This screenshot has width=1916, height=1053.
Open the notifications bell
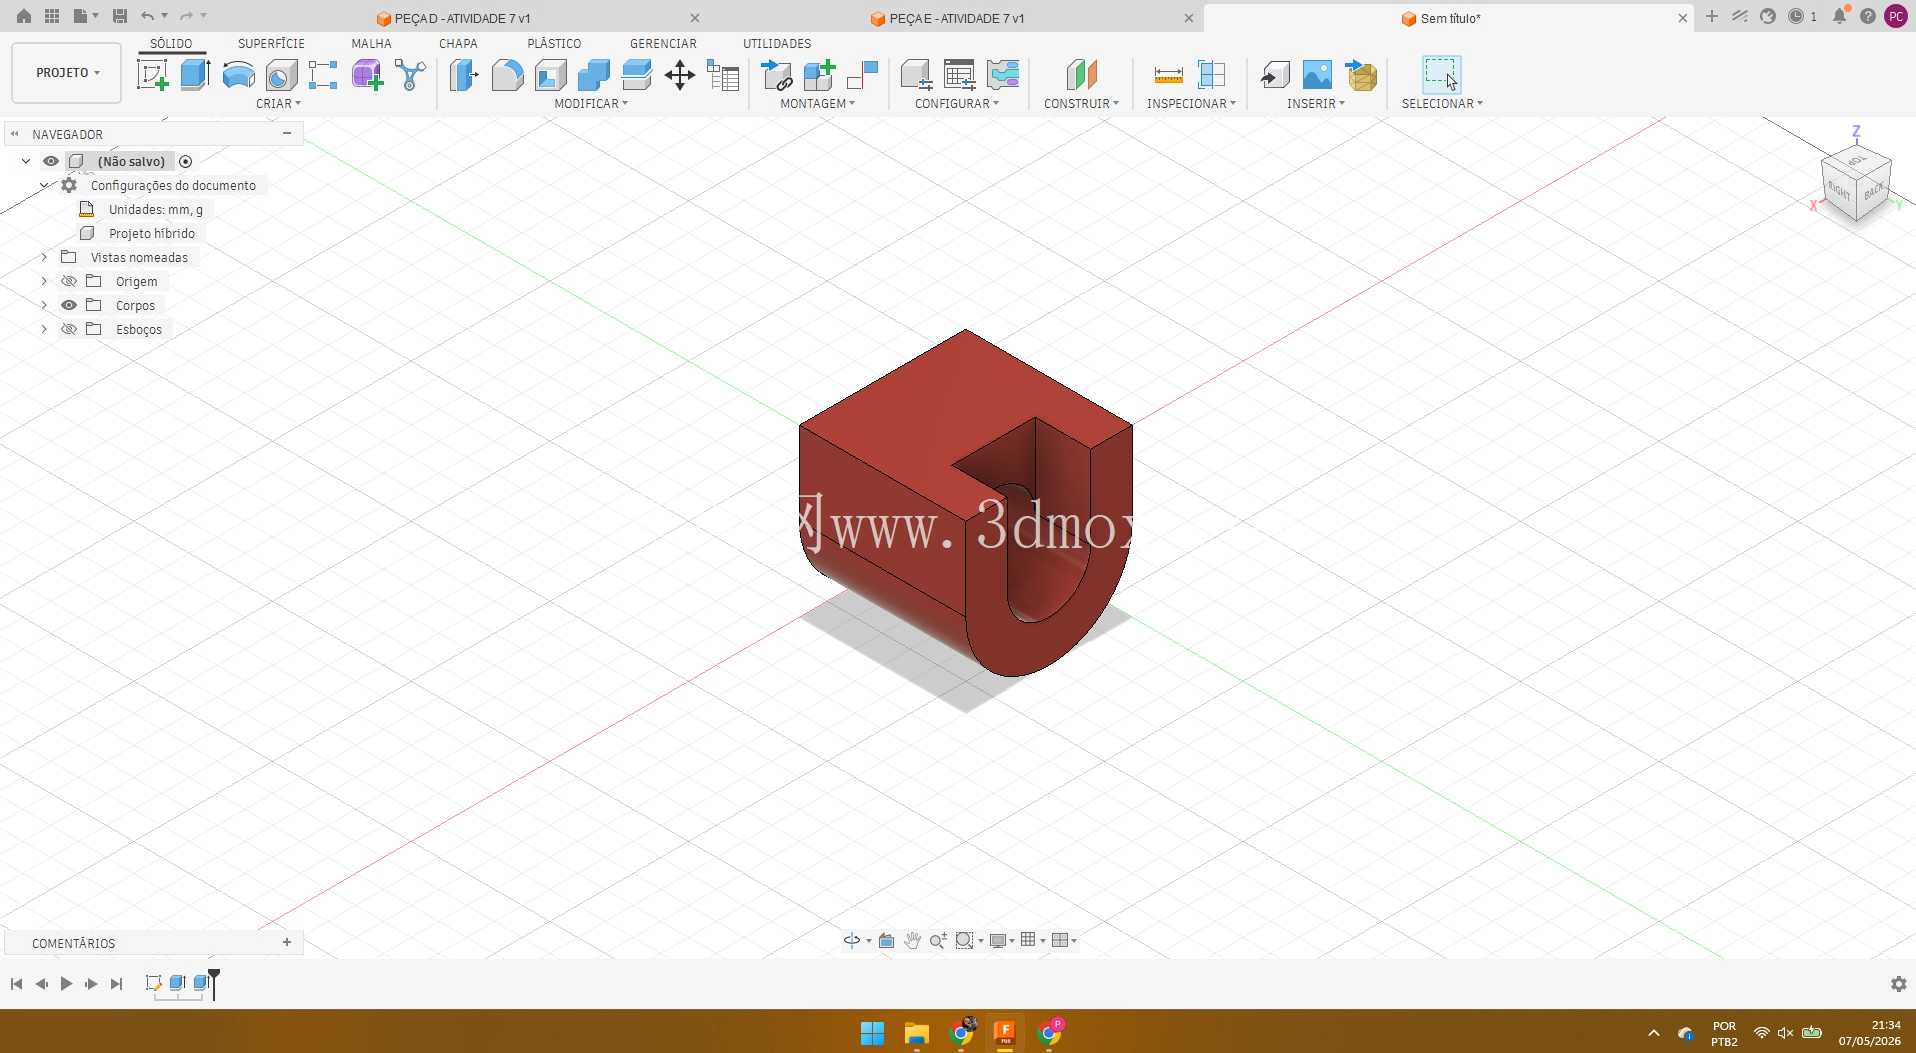coord(1840,16)
